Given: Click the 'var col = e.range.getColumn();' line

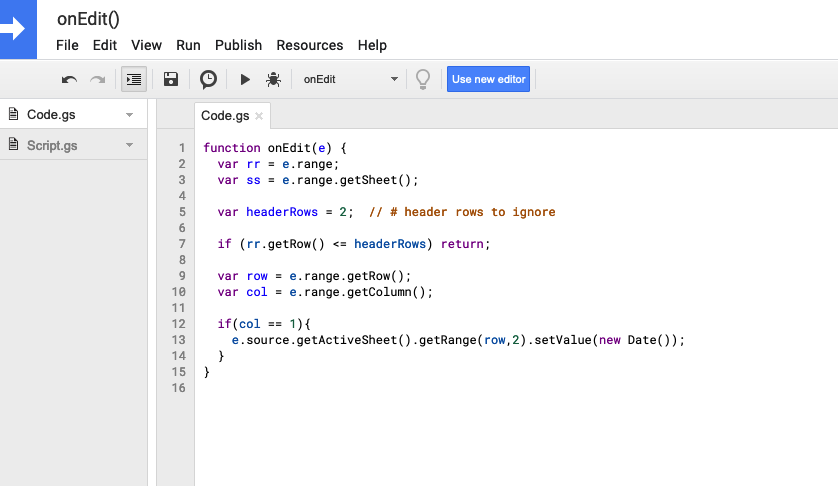Looking at the screenshot, I should pyautogui.click(x=325, y=292).
